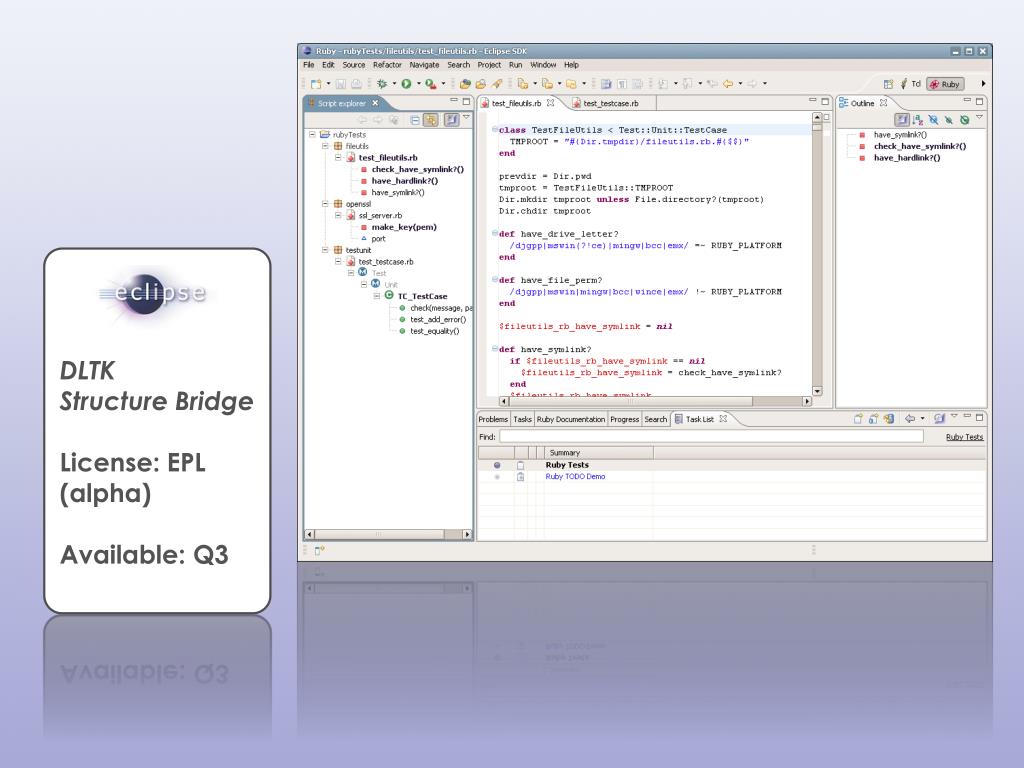The image size is (1024, 768).
Task: Close the Script explorer view tab
Action: pyautogui.click(x=376, y=103)
